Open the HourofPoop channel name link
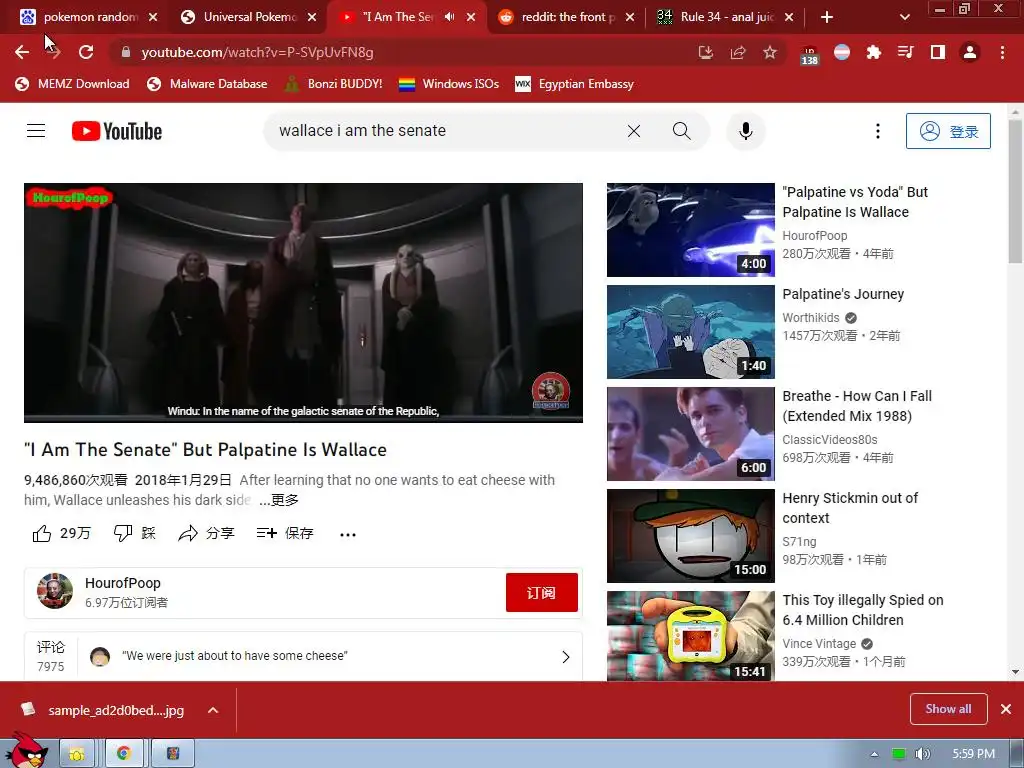The width and height of the screenshot is (1024, 768). coord(123,583)
